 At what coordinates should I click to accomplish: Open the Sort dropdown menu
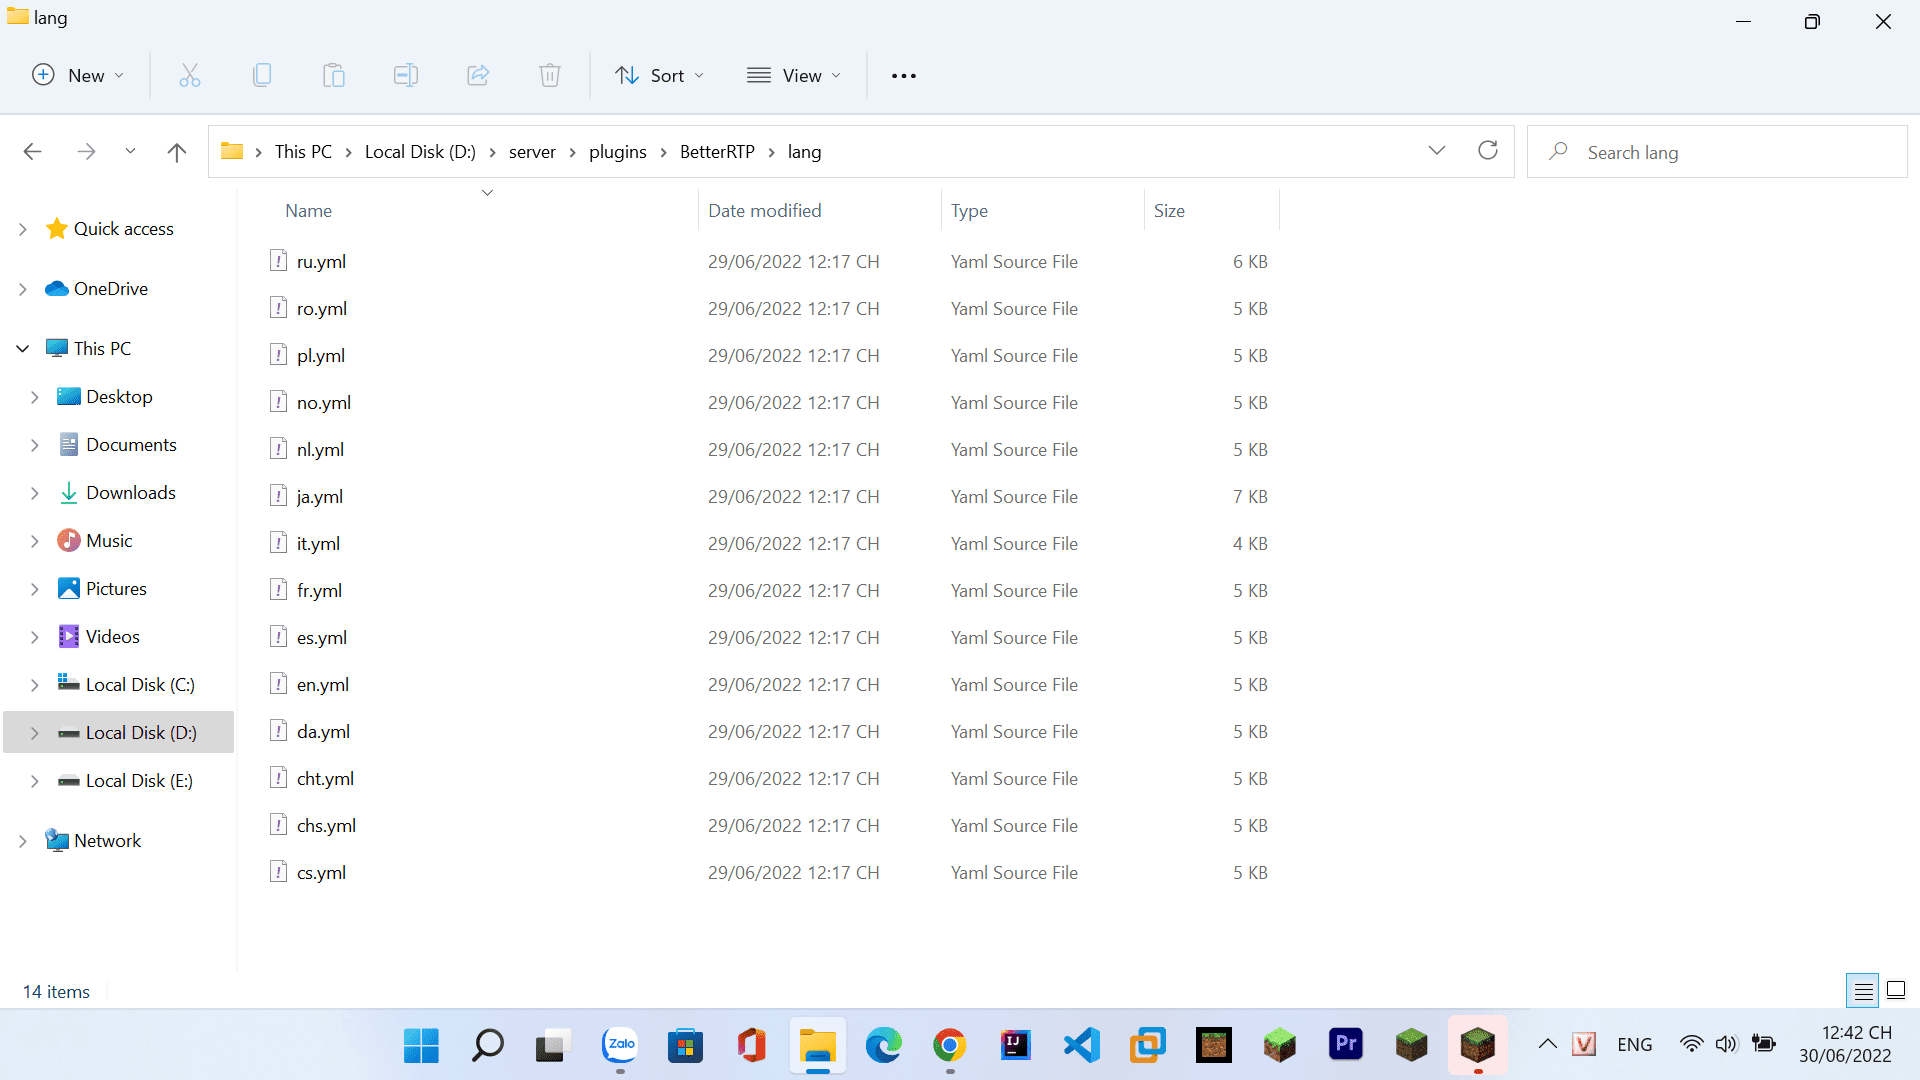tap(660, 75)
